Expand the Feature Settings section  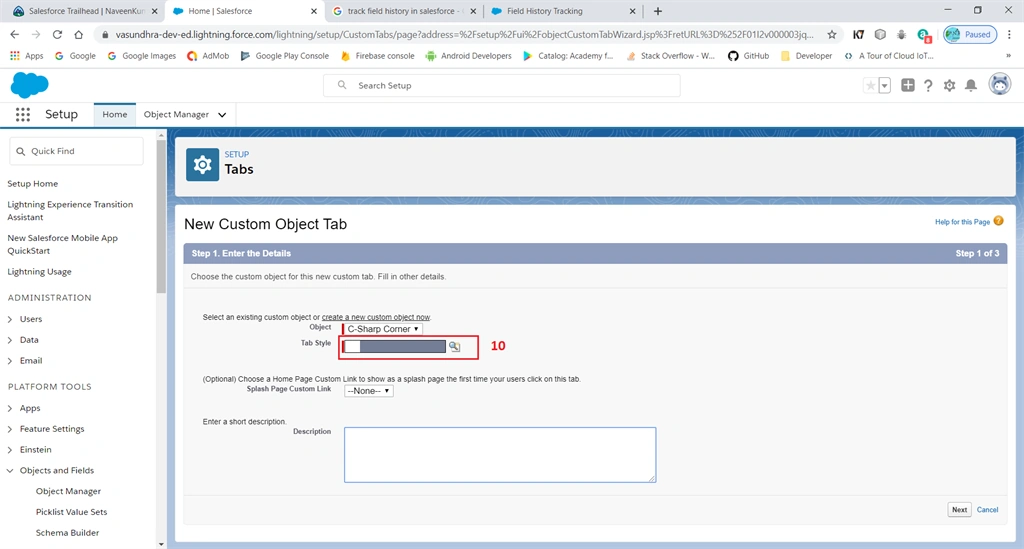click(10, 429)
